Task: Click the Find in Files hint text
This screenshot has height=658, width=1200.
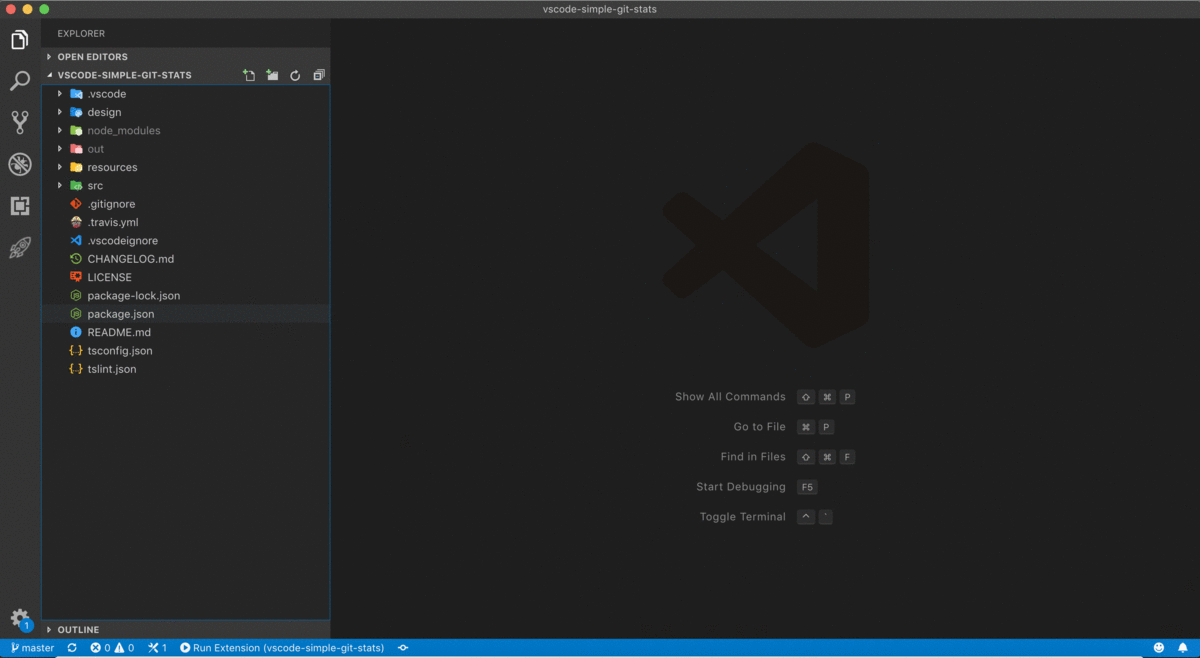Action: click(x=753, y=457)
